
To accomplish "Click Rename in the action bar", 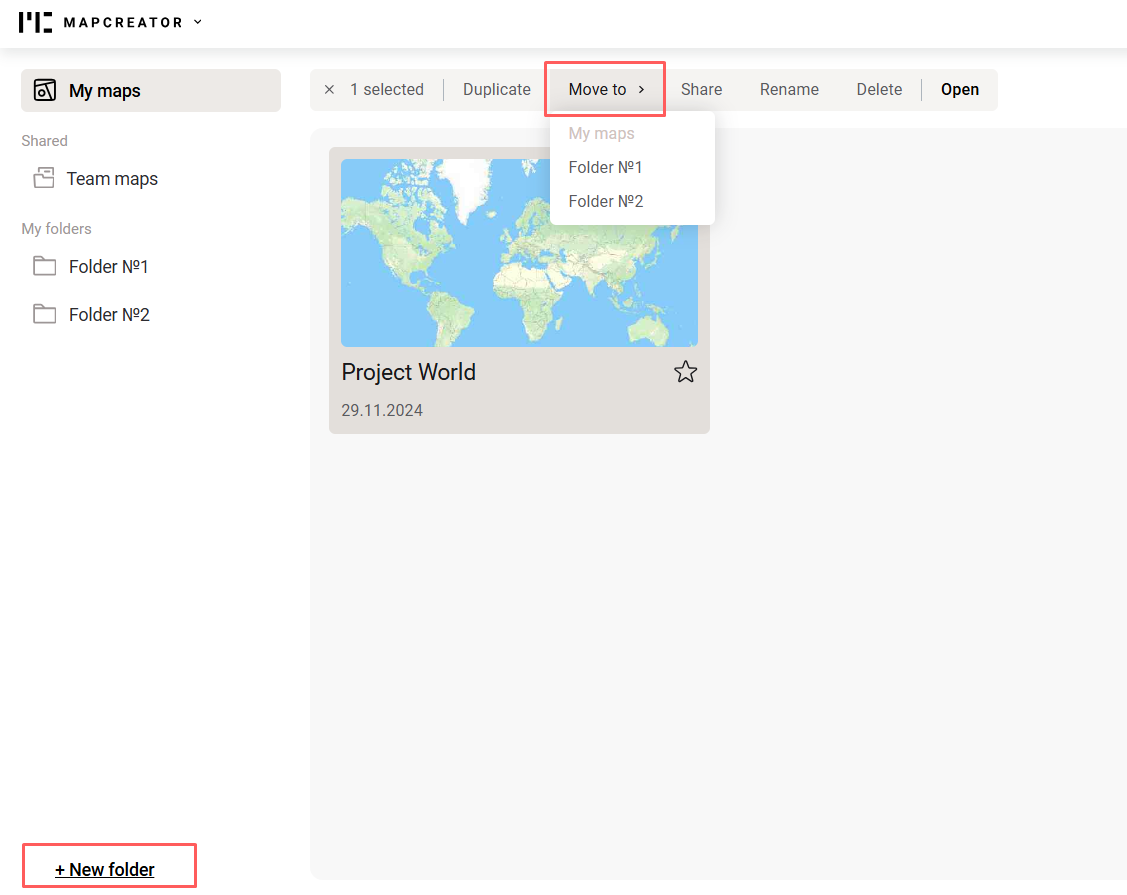I will [x=789, y=89].
